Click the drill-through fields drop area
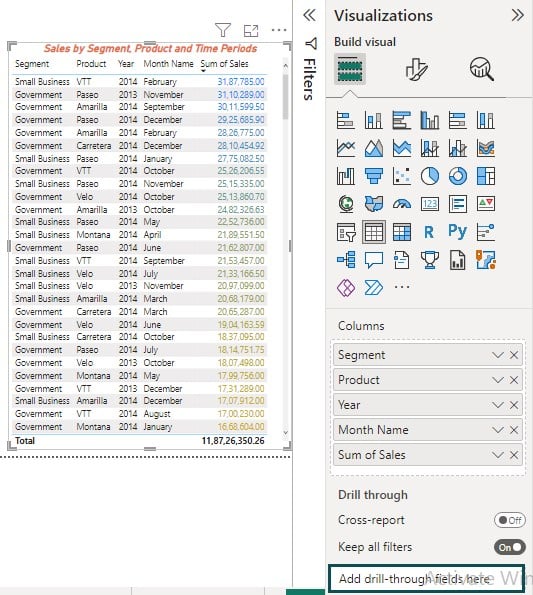The height and width of the screenshot is (595, 533). pos(426,578)
